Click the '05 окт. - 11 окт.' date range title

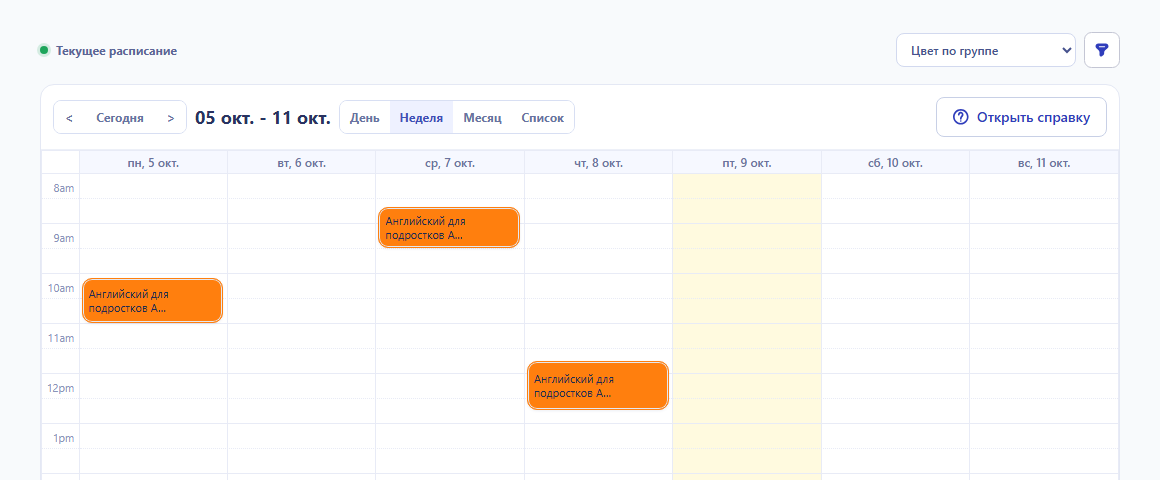click(x=263, y=118)
